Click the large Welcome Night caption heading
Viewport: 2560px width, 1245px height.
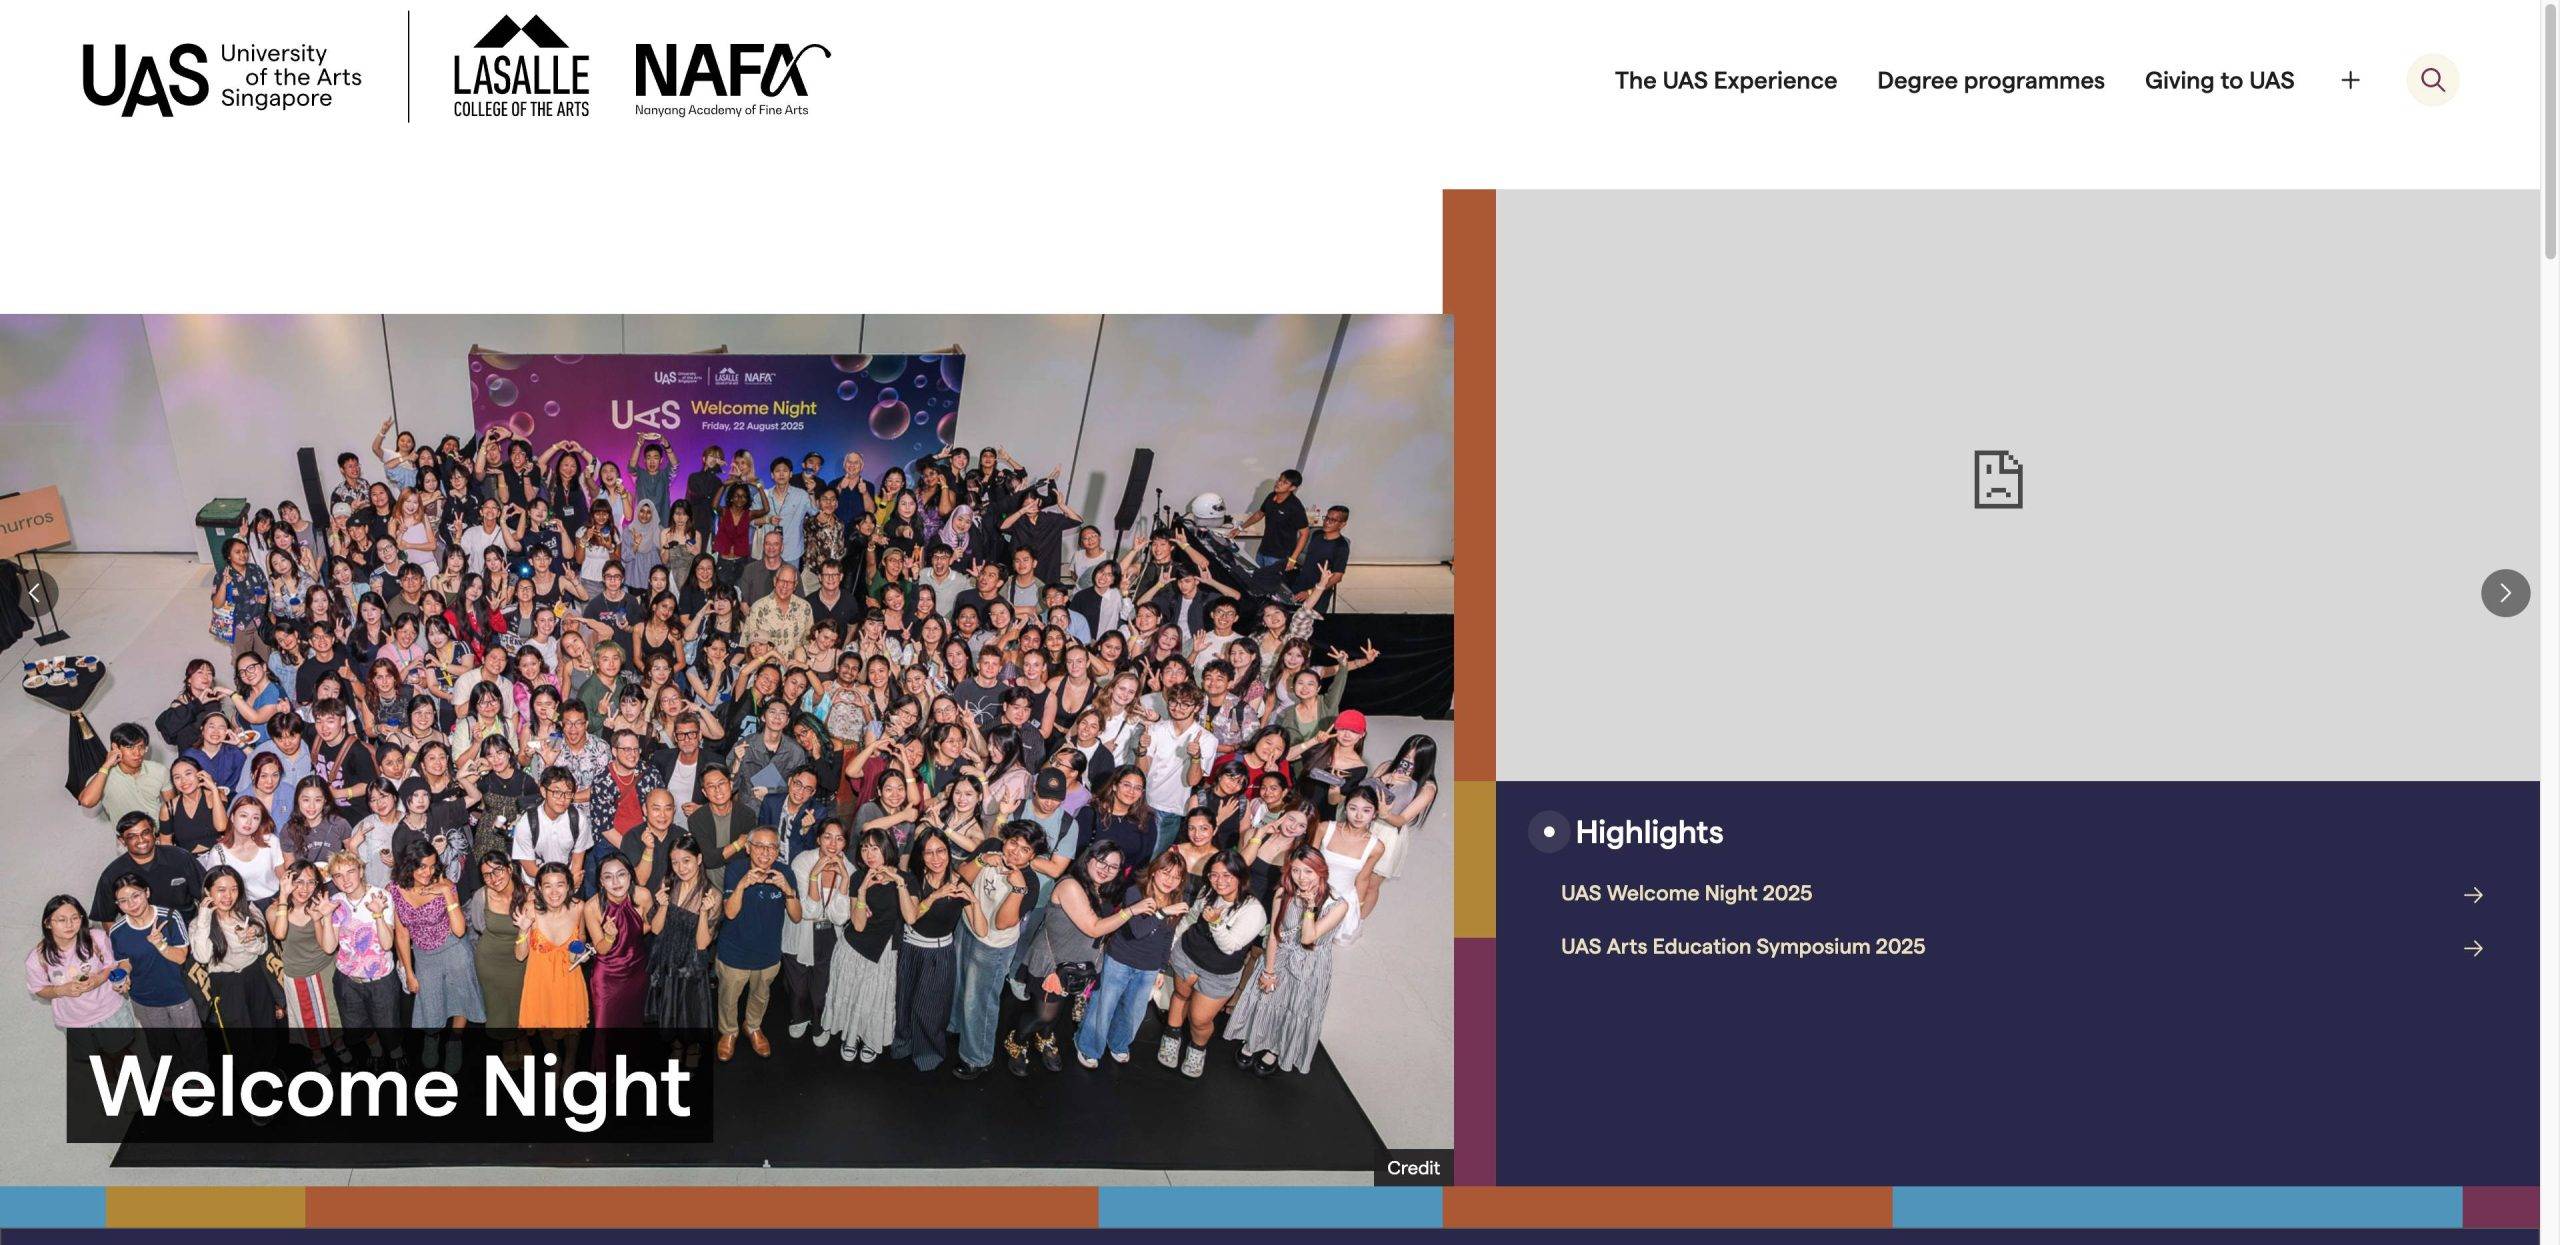(390, 1086)
